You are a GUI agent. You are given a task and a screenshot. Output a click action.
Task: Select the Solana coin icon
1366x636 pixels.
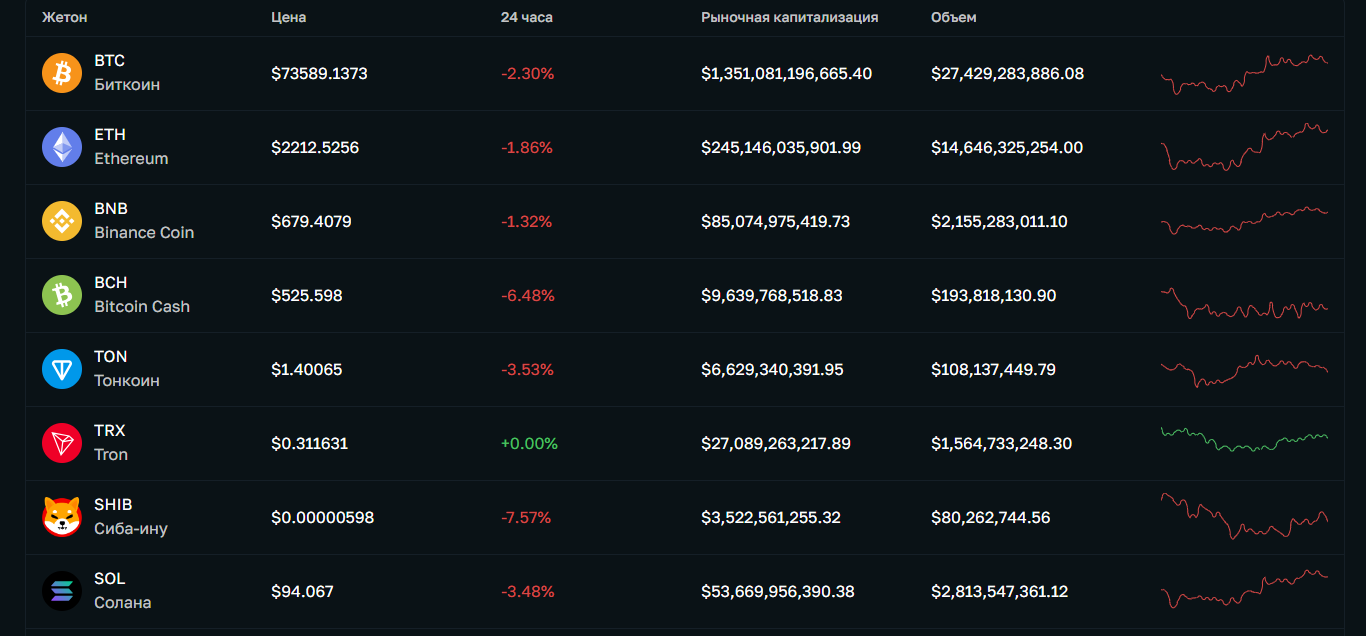coord(61,590)
